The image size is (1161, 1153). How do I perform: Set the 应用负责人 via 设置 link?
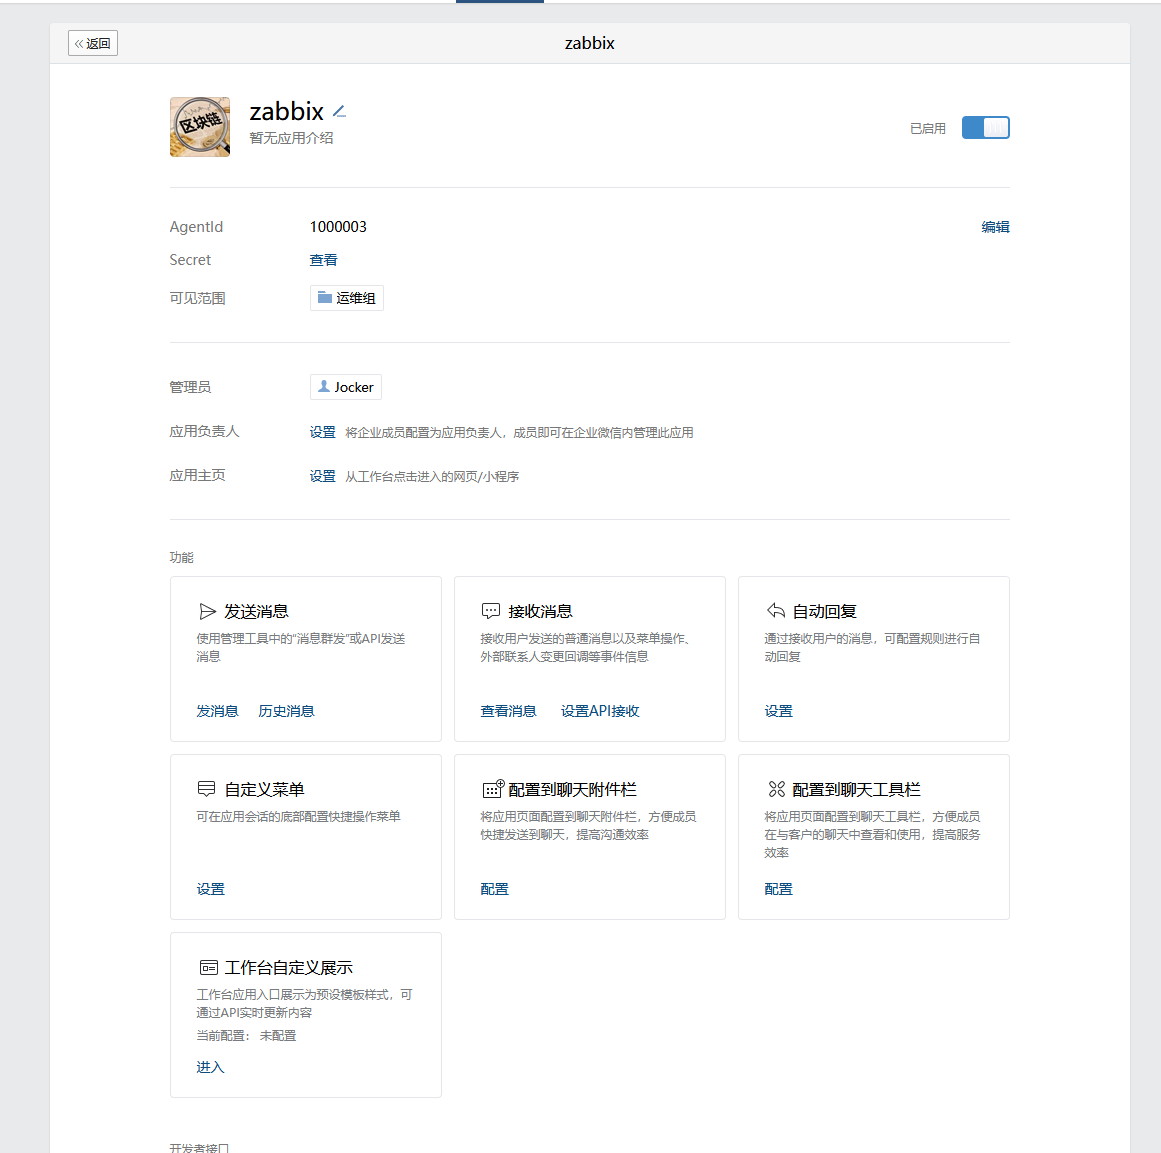point(322,432)
